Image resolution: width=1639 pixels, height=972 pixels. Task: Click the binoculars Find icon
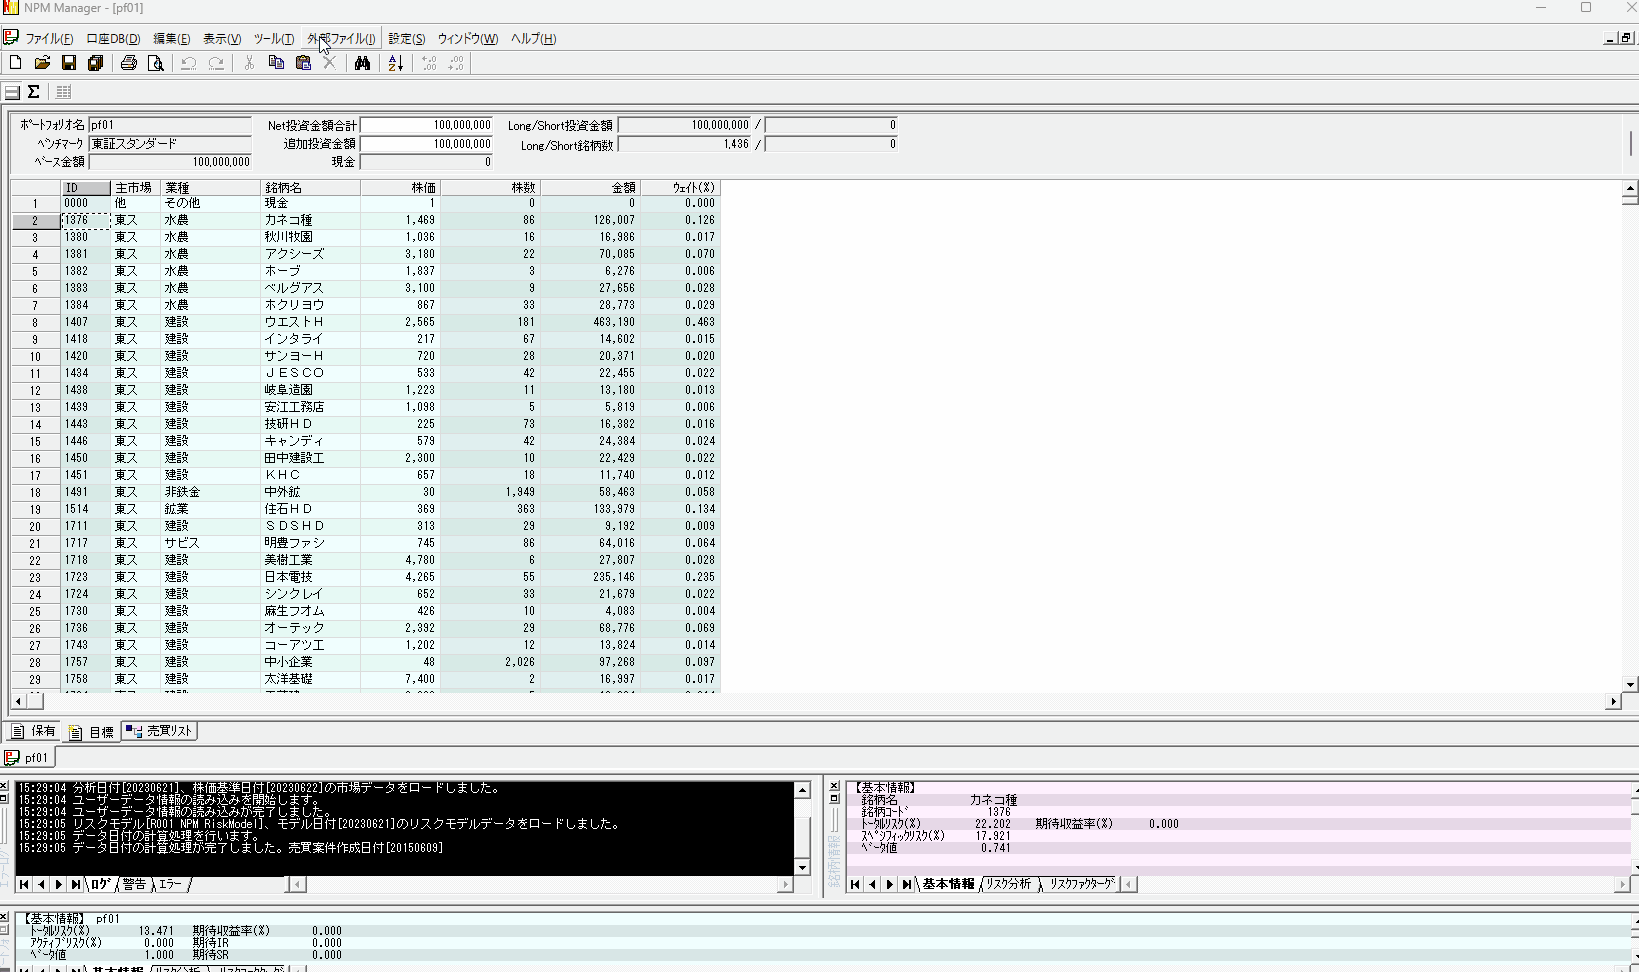coord(362,63)
